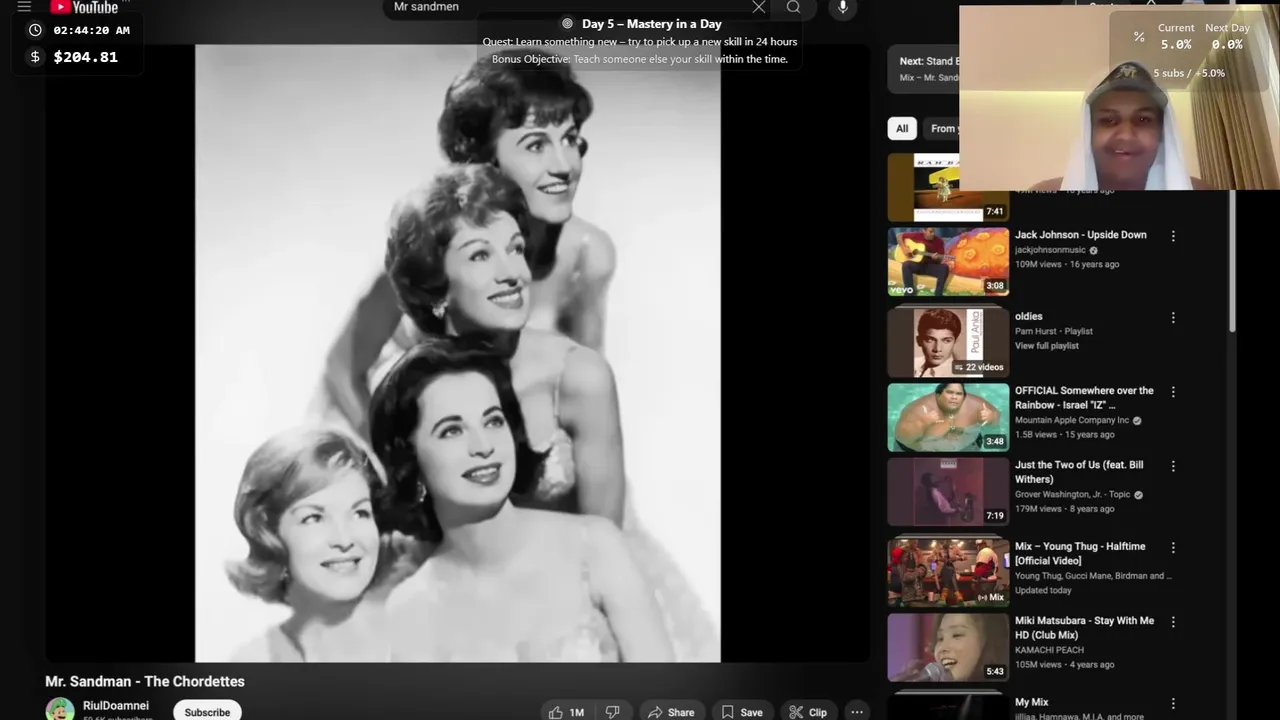Click the 'Next Day 0.0%' stat
The width and height of the screenshot is (1280, 720).
pos(1227,36)
